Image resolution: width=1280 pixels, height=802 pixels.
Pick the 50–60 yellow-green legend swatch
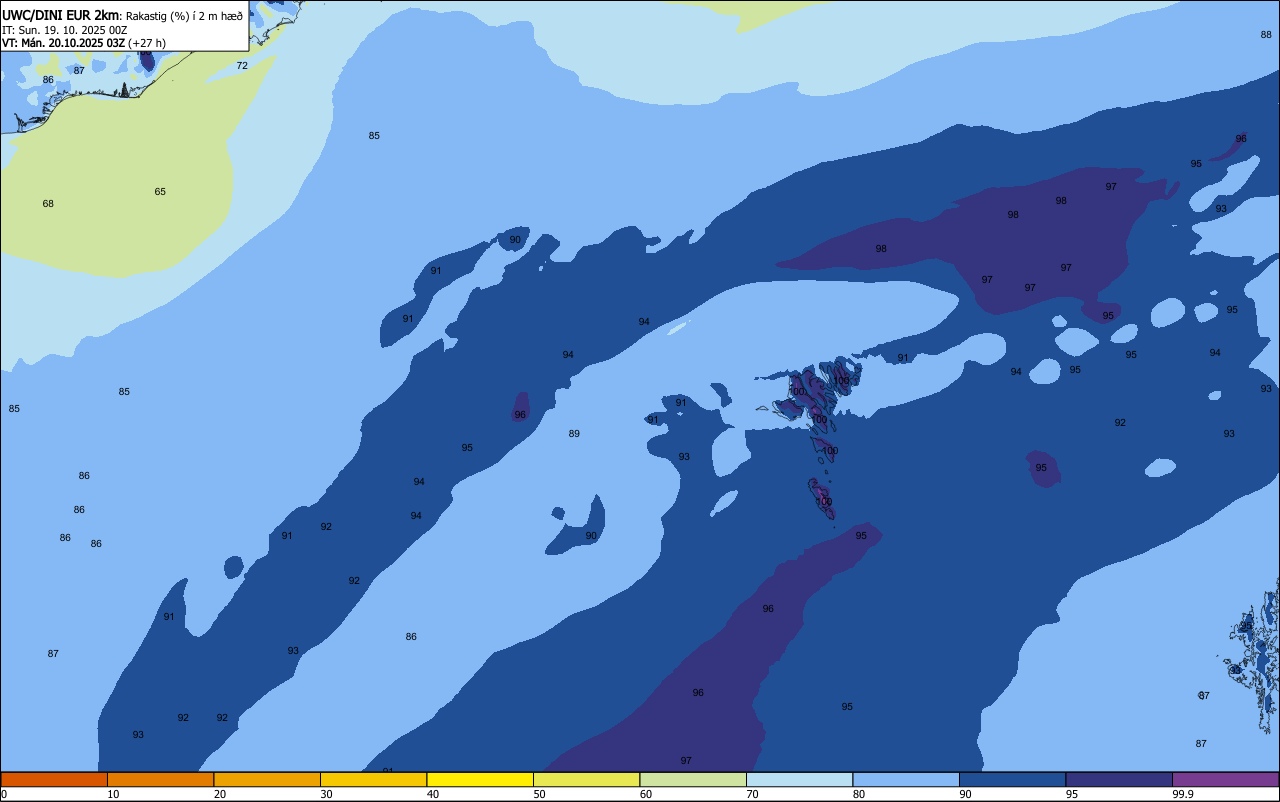point(586,779)
